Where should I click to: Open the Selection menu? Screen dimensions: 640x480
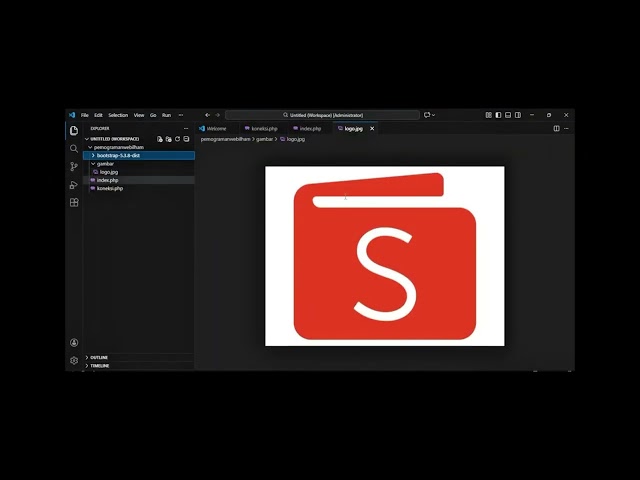(x=118, y=115)
